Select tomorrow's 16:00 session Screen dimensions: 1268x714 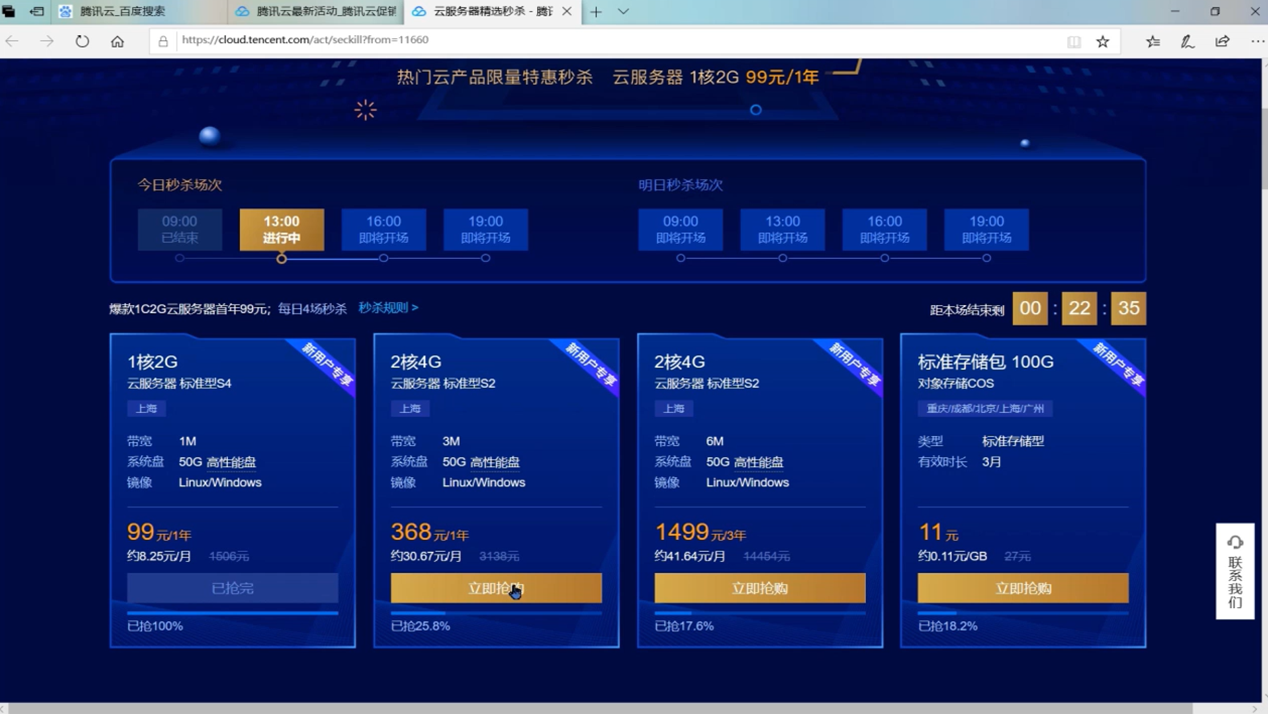pos(885,229)
